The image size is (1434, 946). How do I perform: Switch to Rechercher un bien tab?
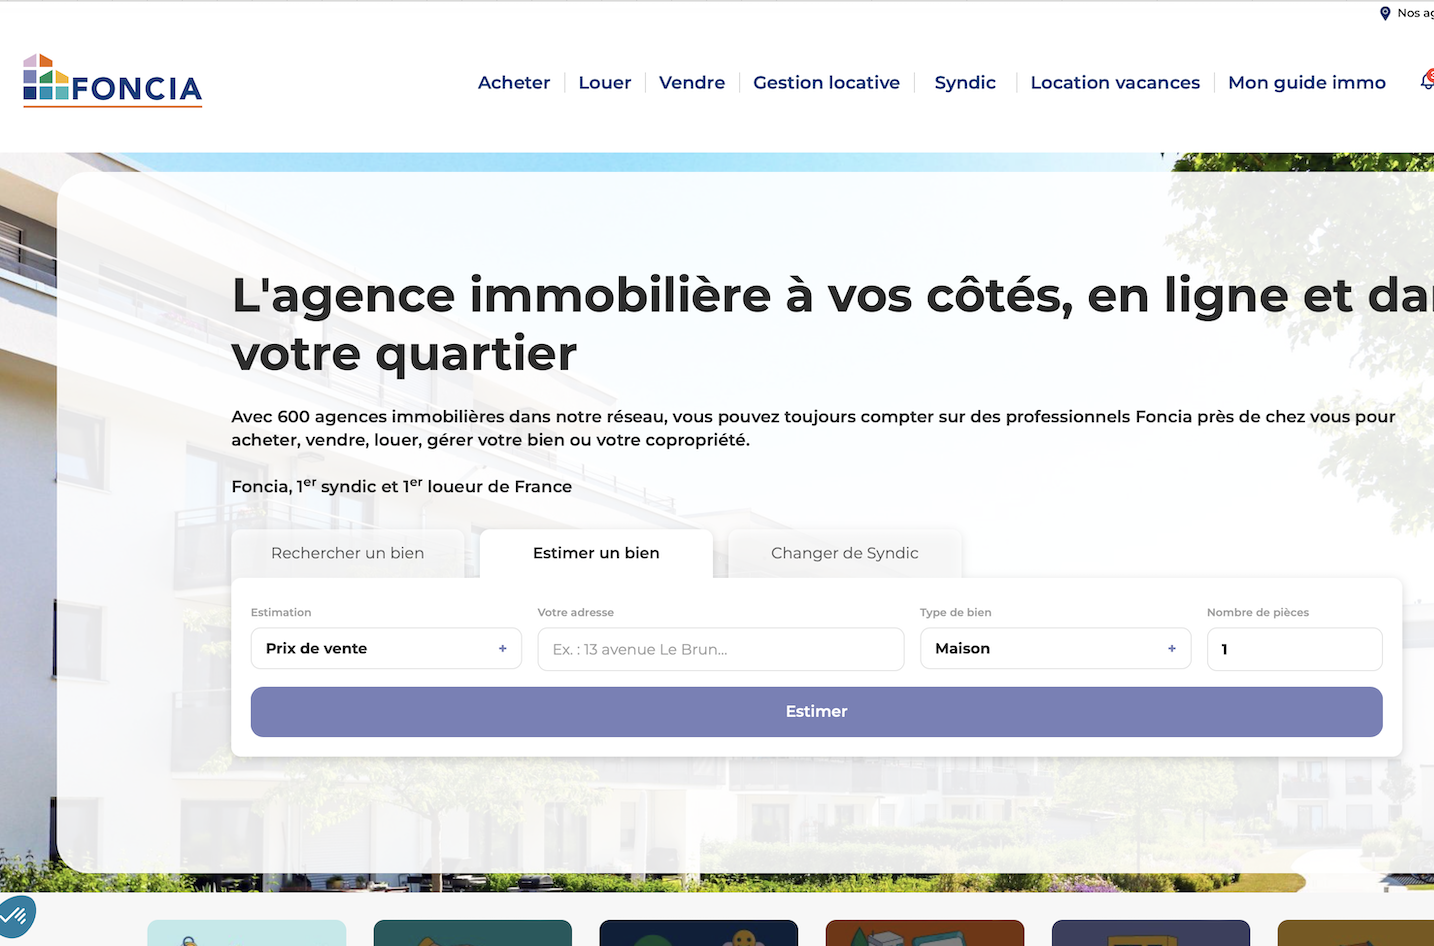[x=347, y=553]
